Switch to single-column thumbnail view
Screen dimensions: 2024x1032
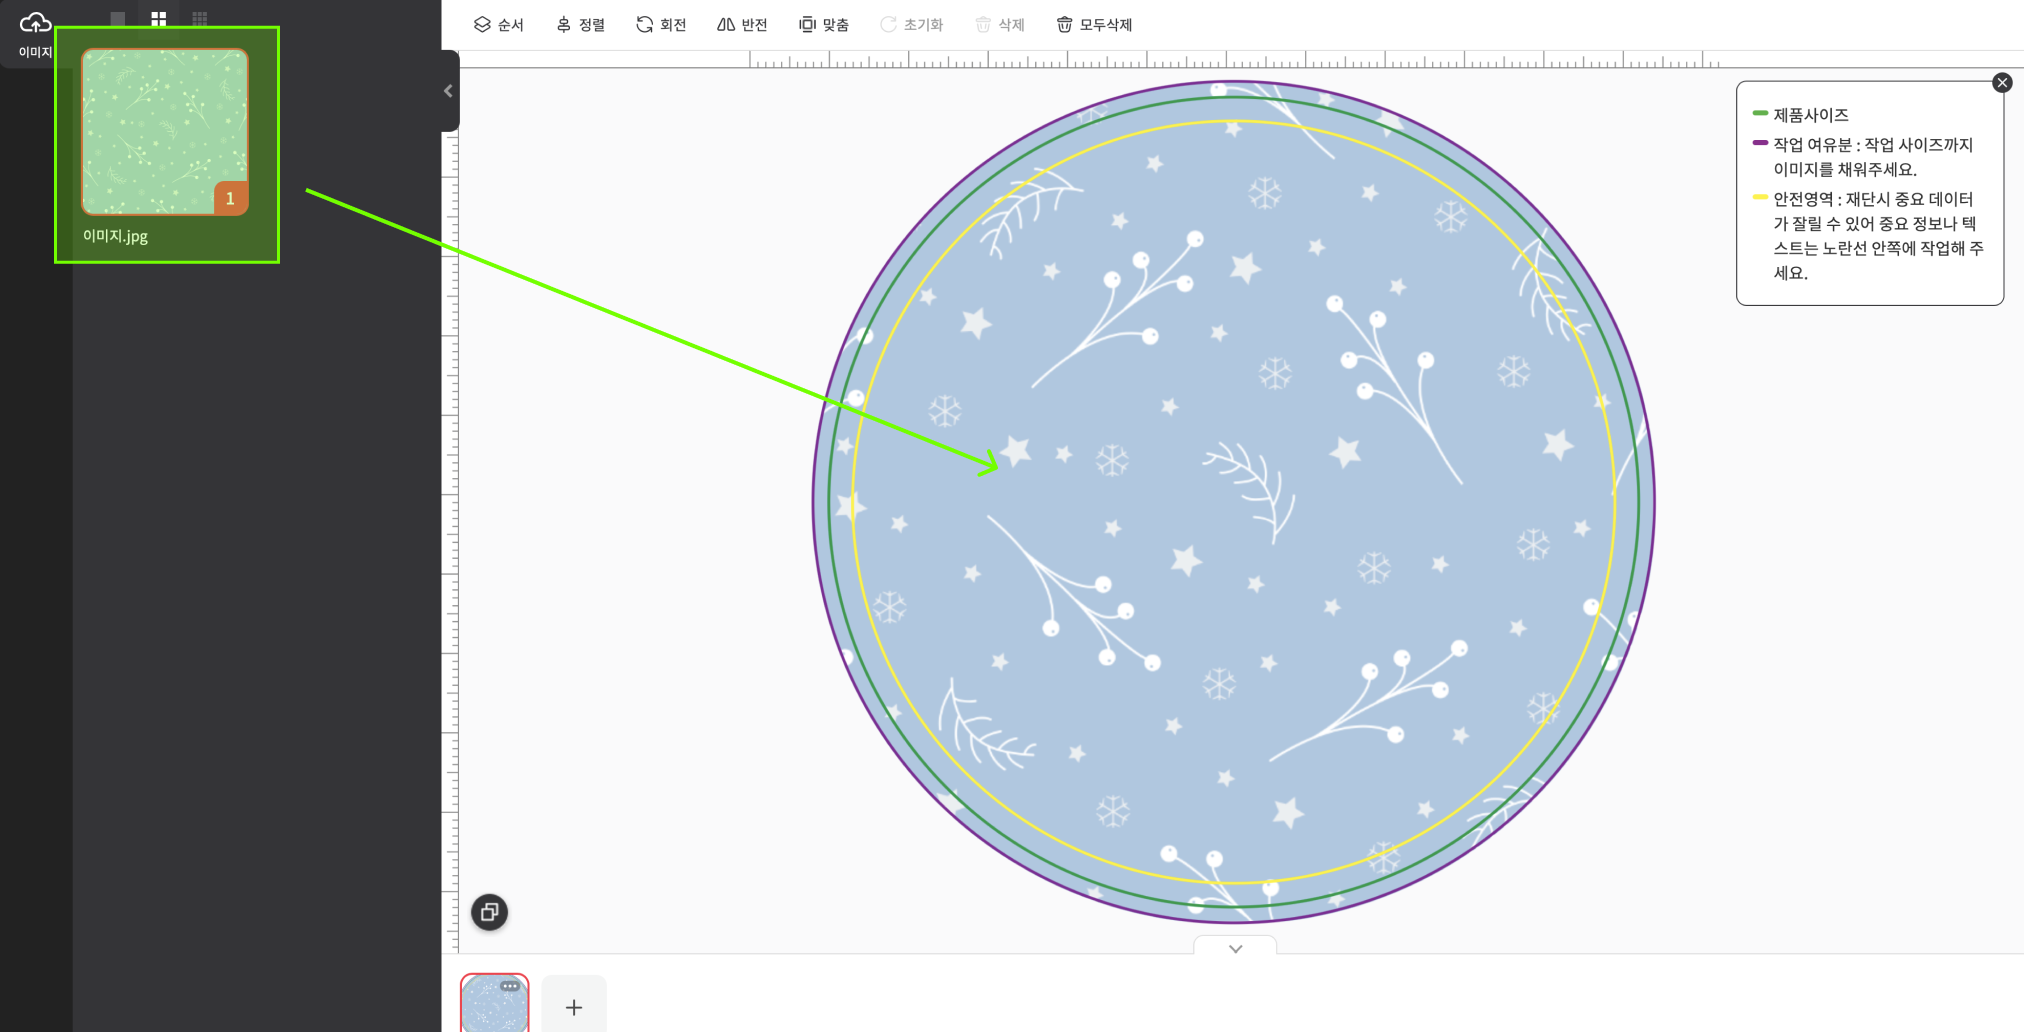point(118,19)
